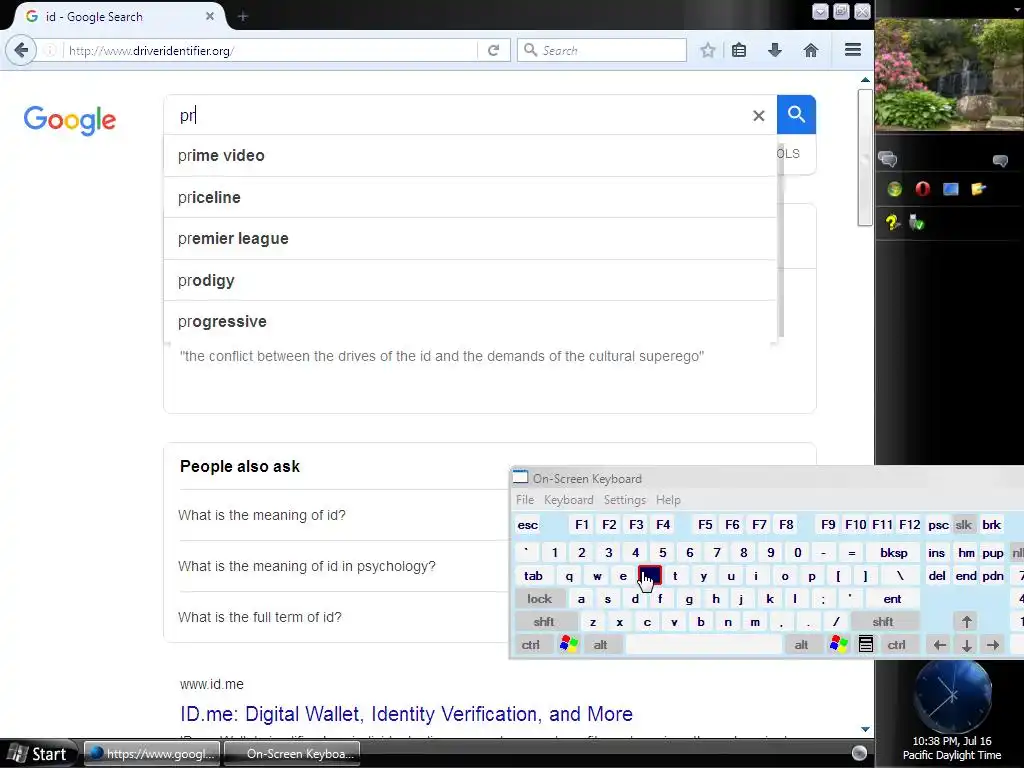Viewport: 1024px width, 768px height.
Task: Click the esc key on keyboard
Action: 528,525
